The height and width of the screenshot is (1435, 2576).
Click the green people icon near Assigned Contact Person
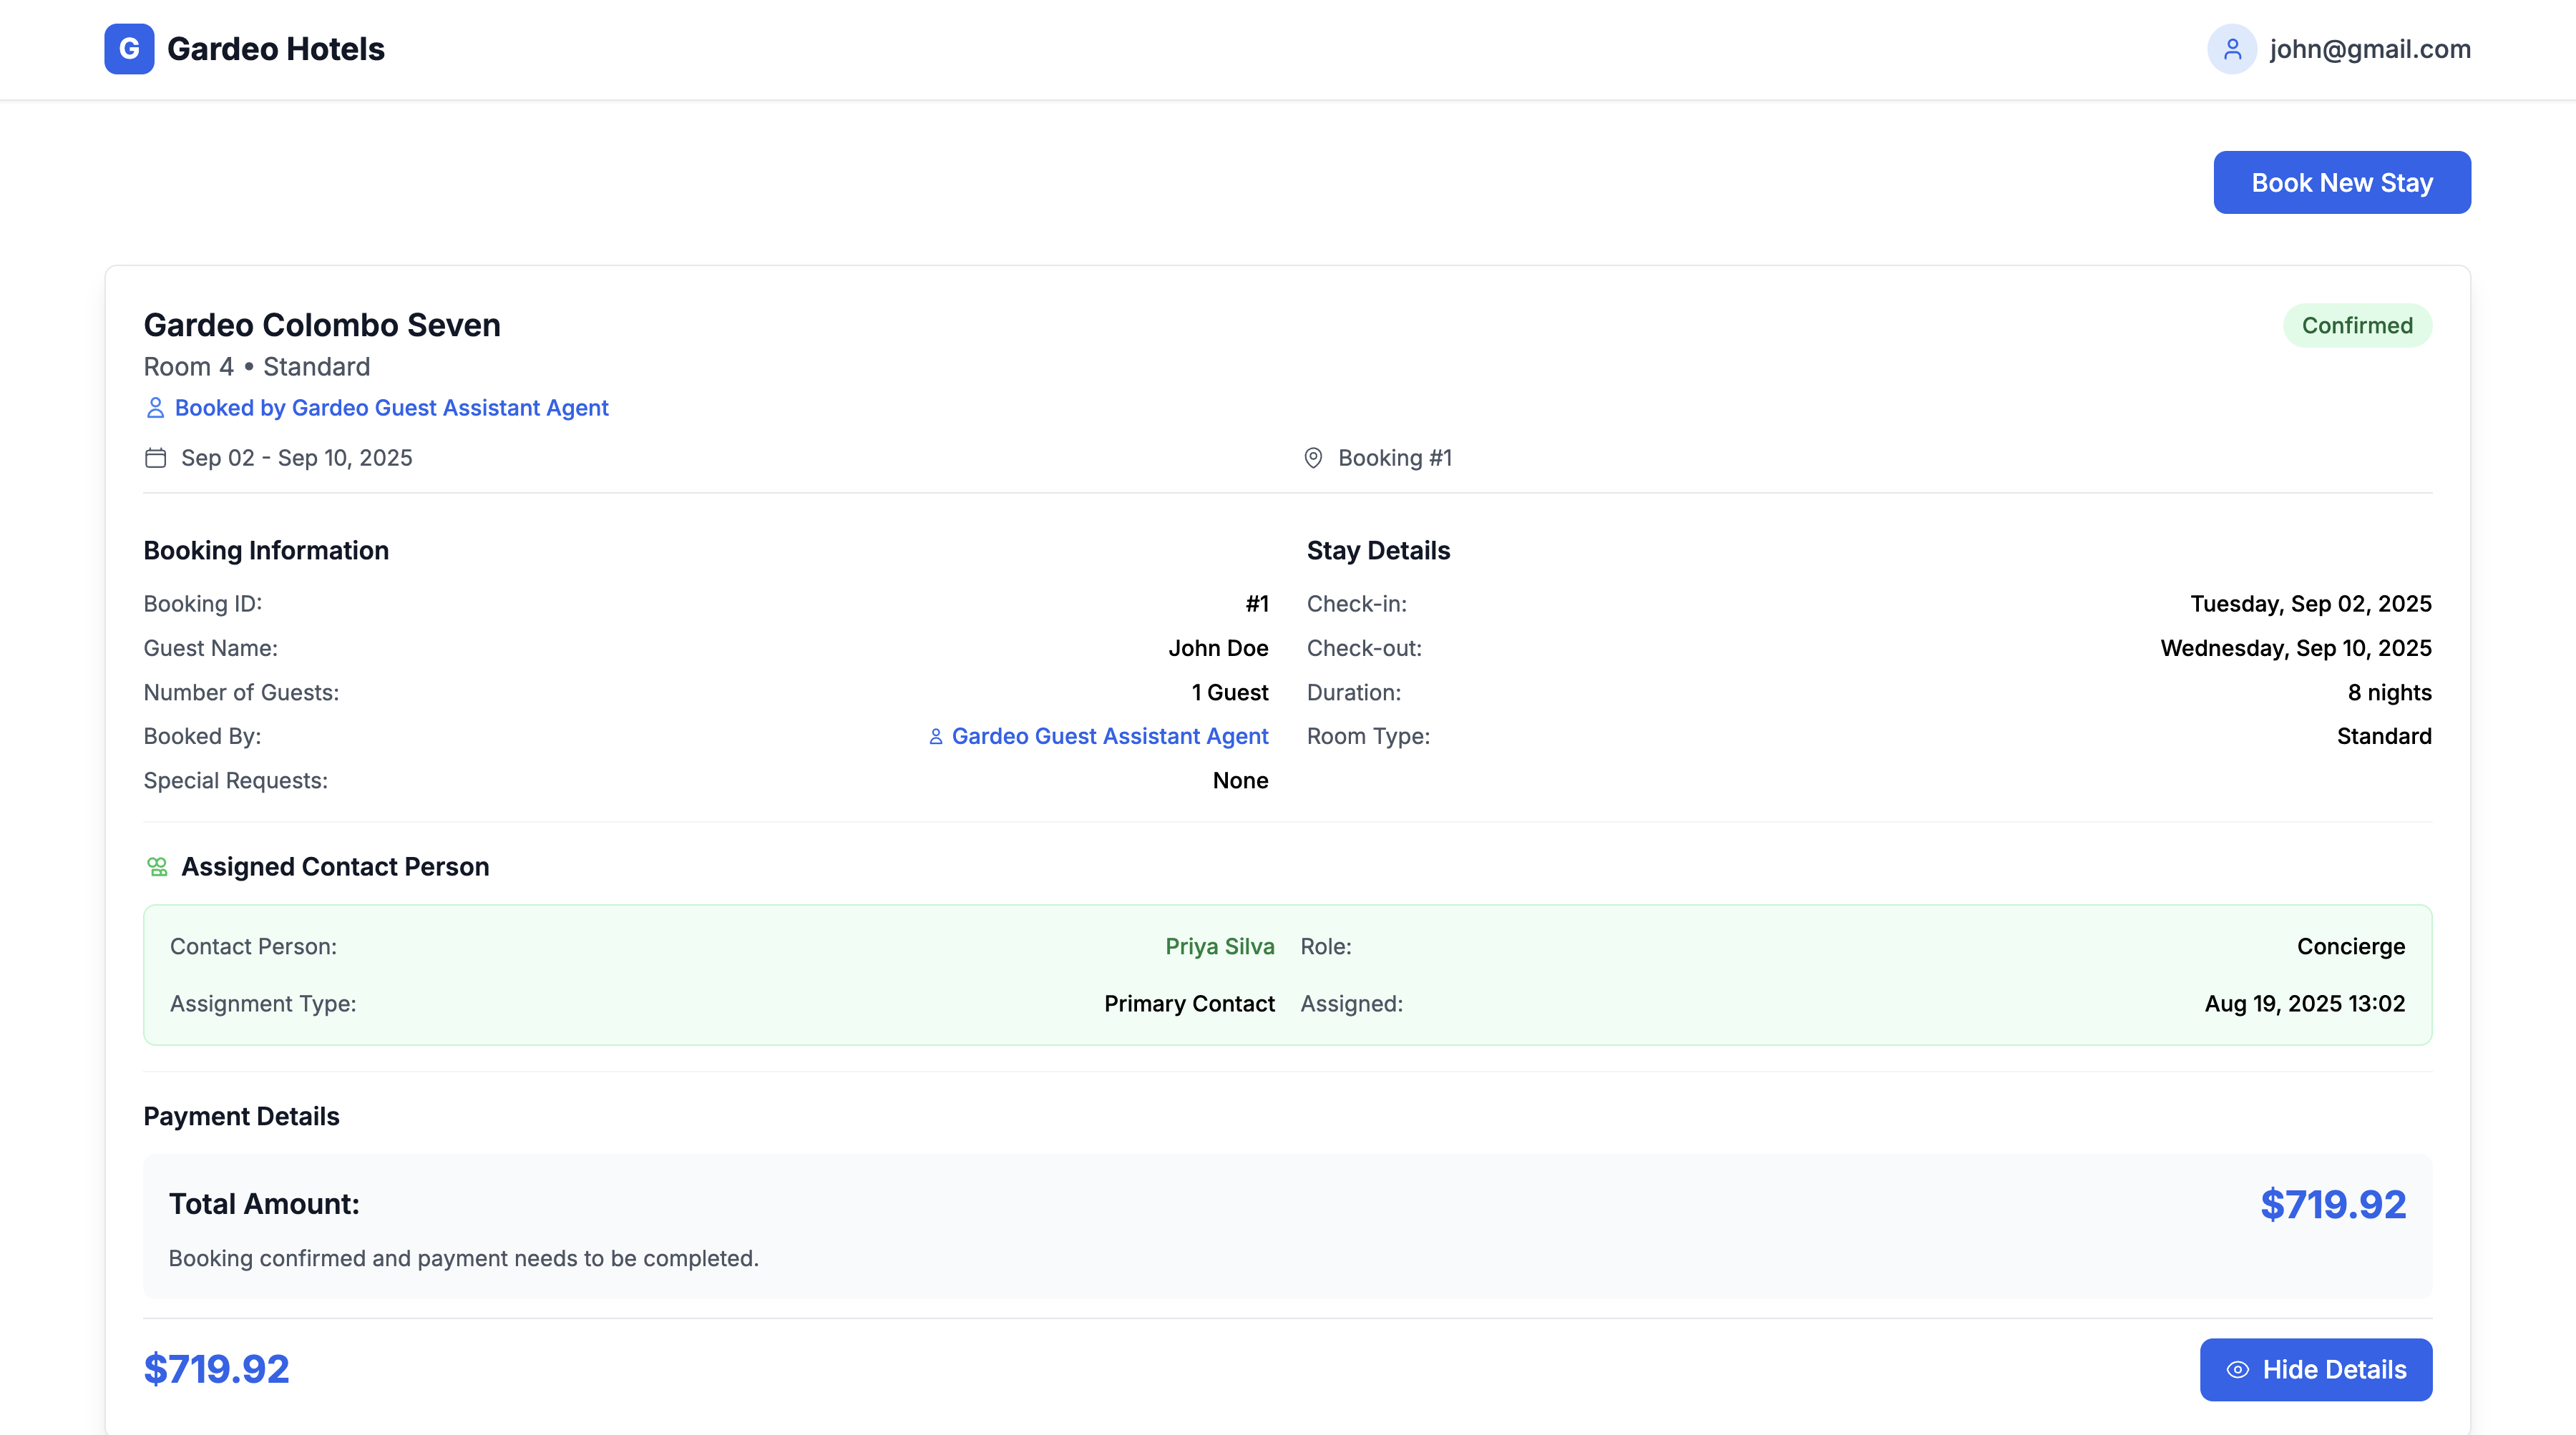[158, 866]
